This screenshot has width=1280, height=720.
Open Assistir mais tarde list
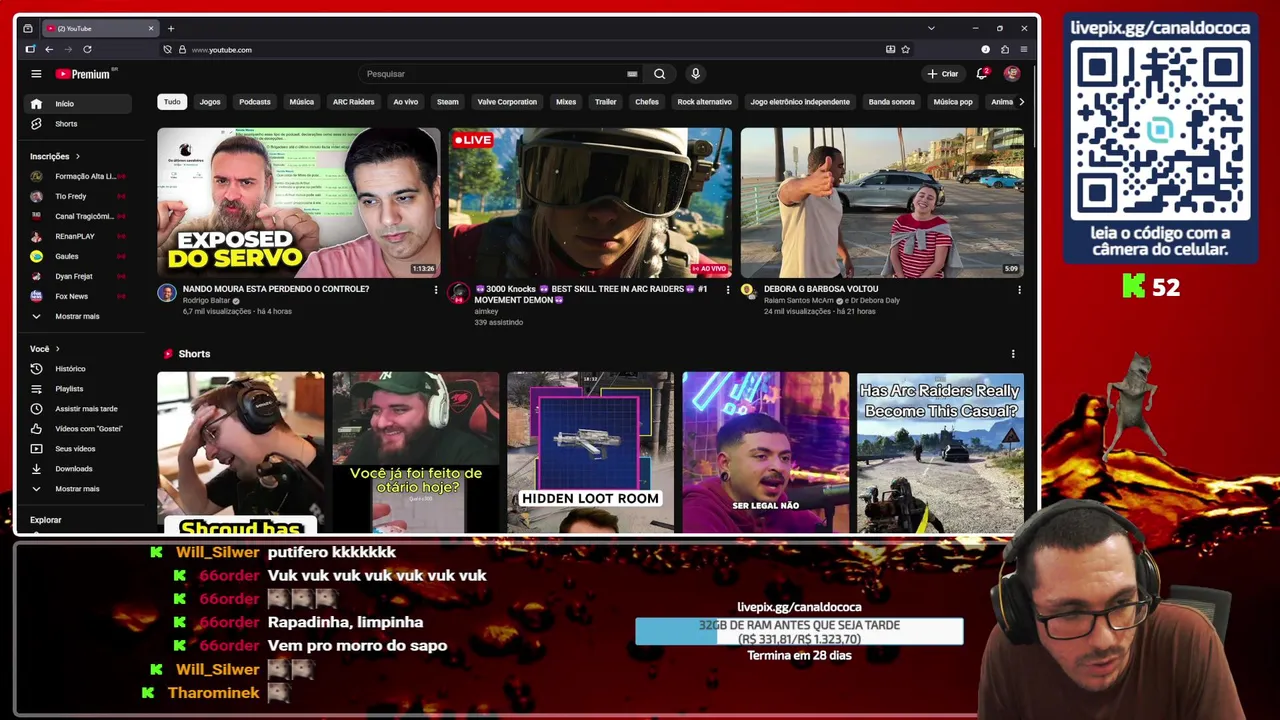coord(78,409)
